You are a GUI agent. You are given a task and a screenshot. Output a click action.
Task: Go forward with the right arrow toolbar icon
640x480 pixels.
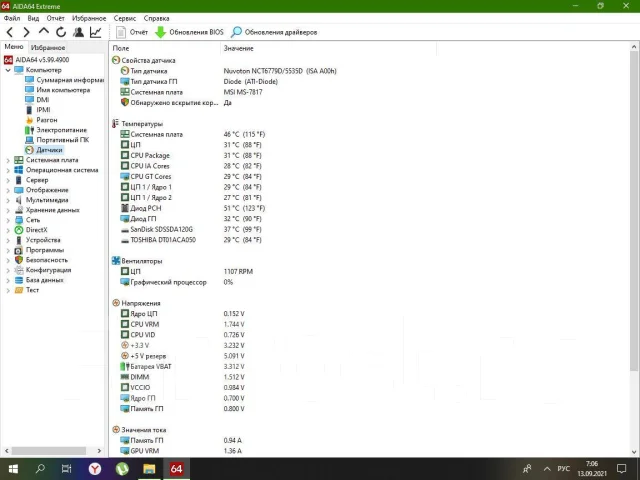(27, 32)
